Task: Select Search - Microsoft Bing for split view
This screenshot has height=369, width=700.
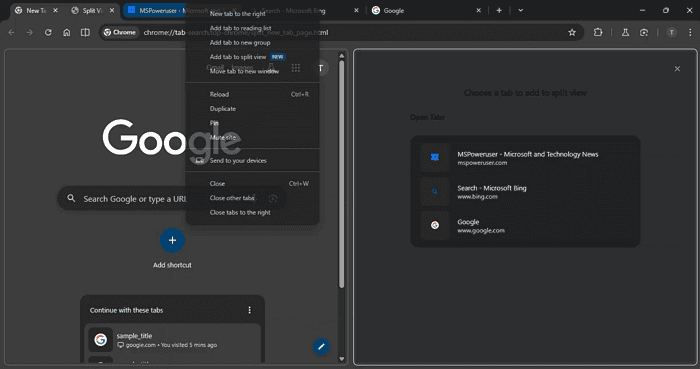Action: (525, 191)
